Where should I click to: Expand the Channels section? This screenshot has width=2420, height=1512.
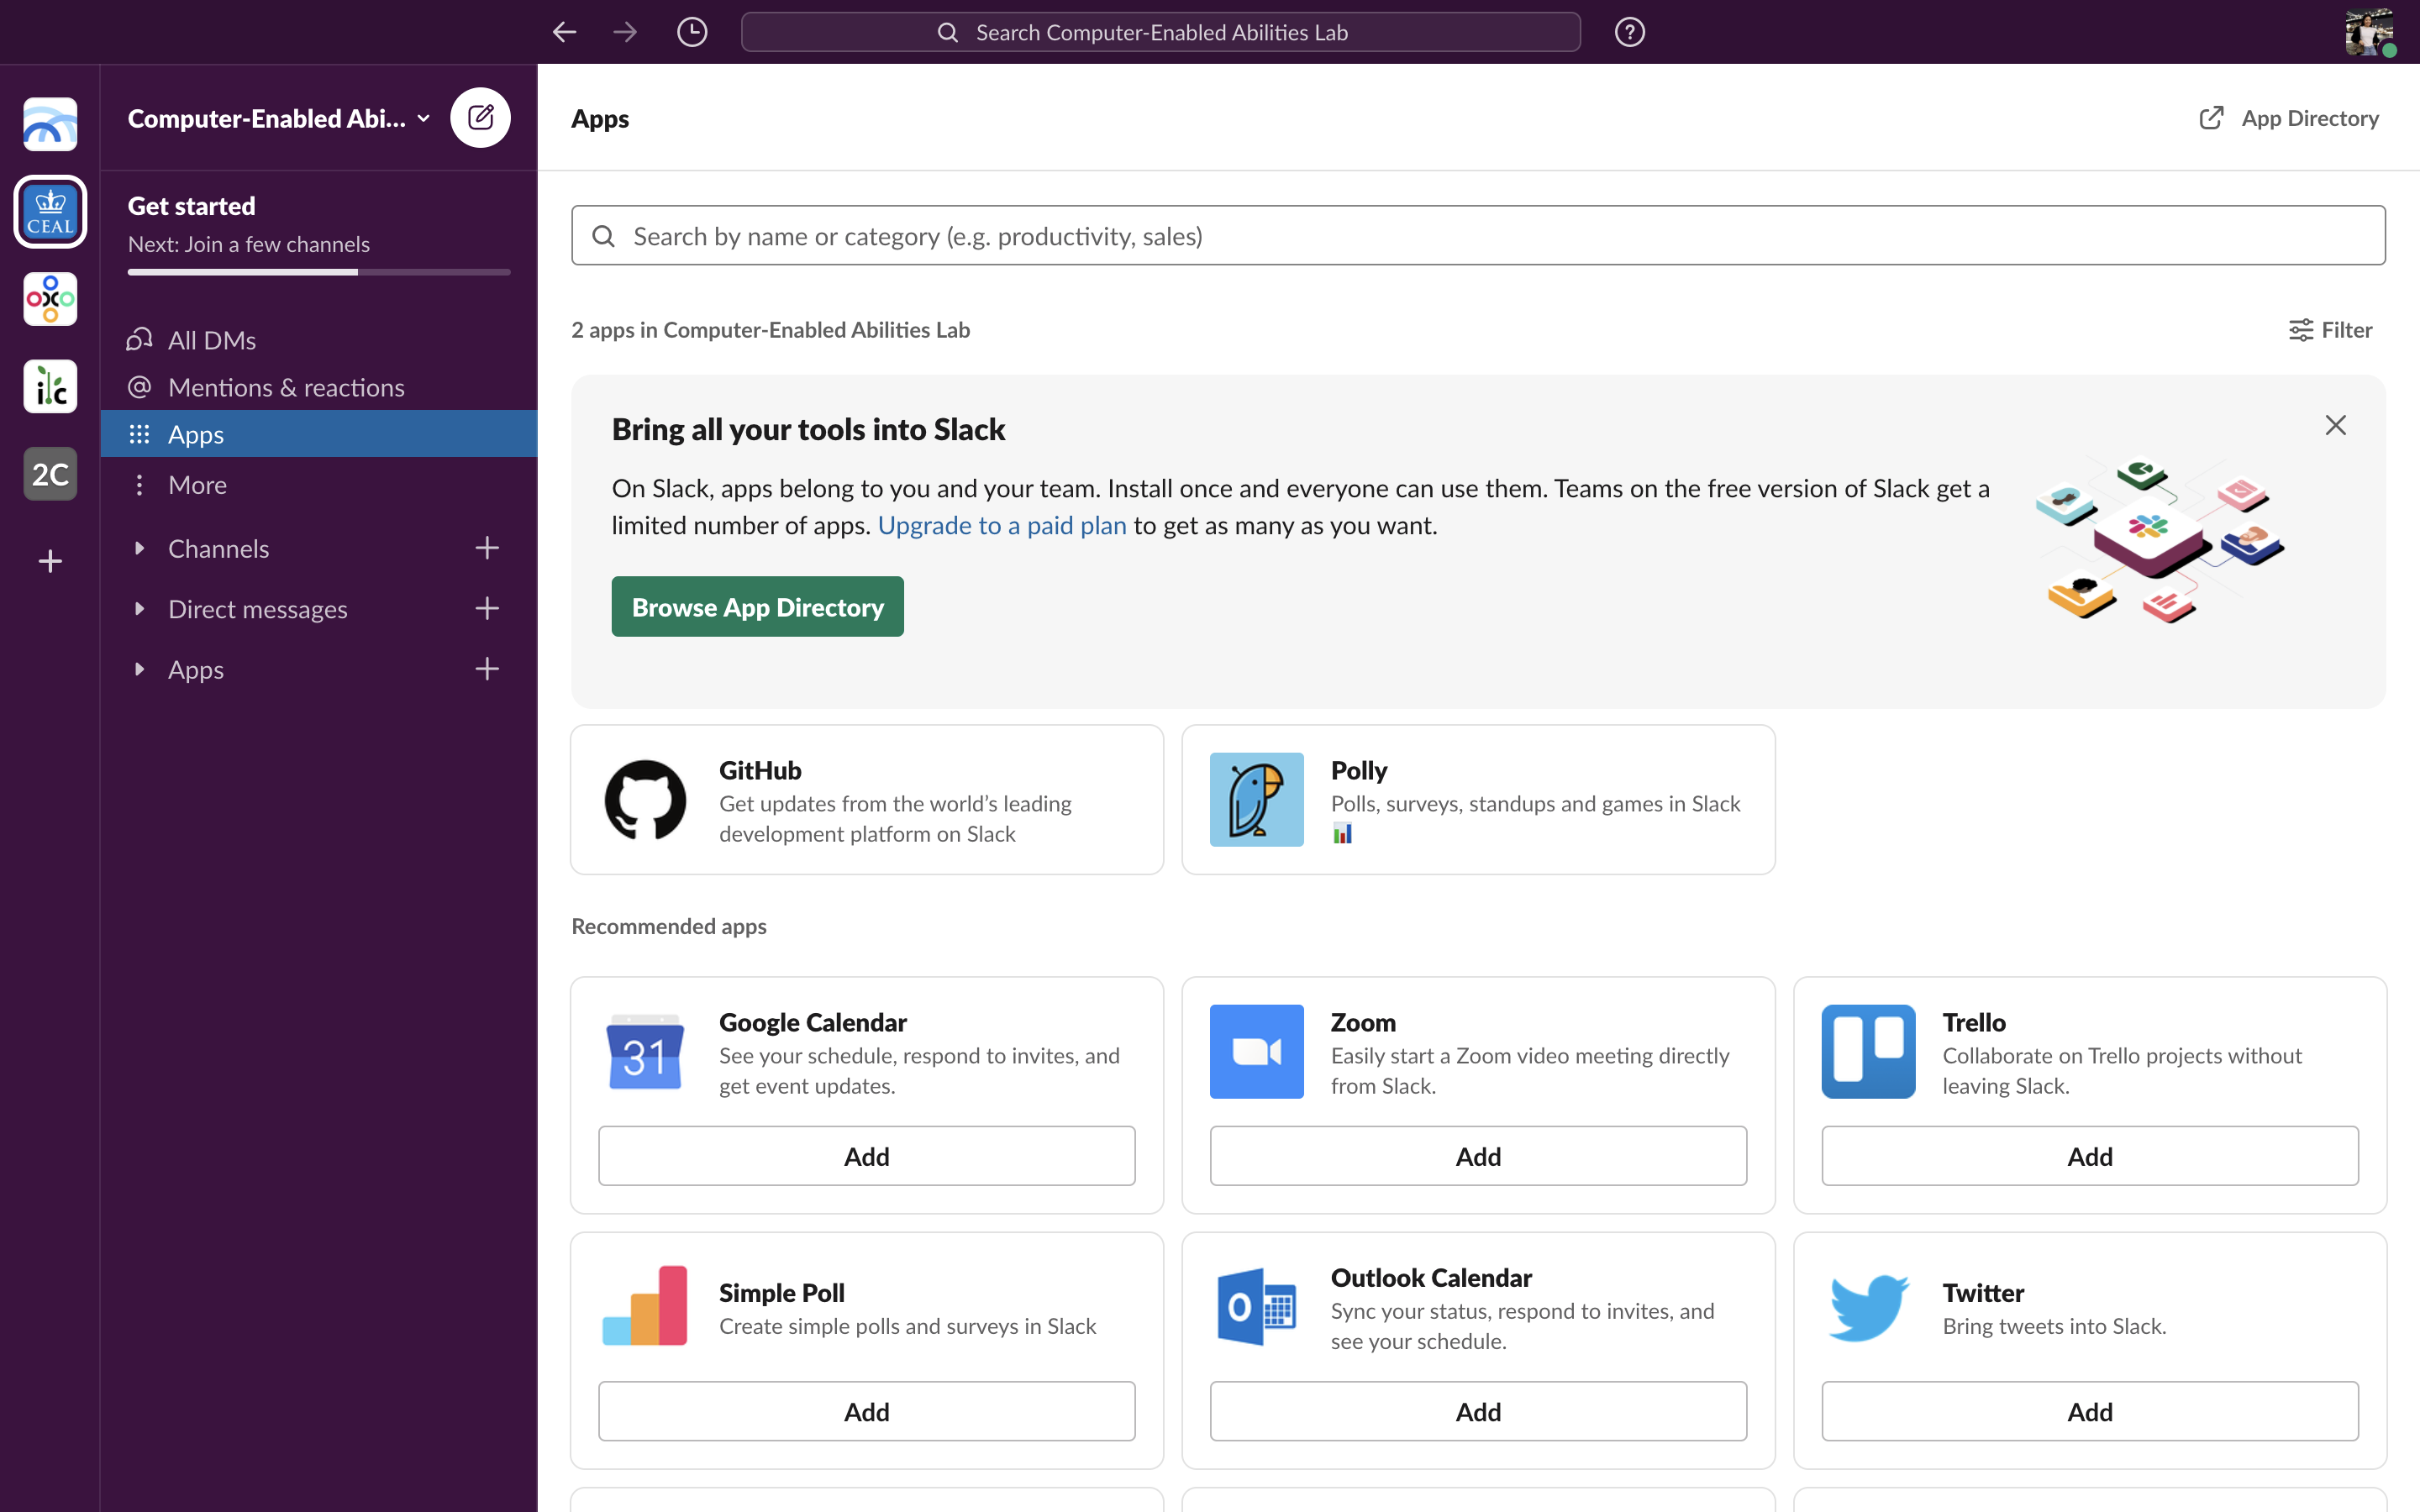[139, 548]
